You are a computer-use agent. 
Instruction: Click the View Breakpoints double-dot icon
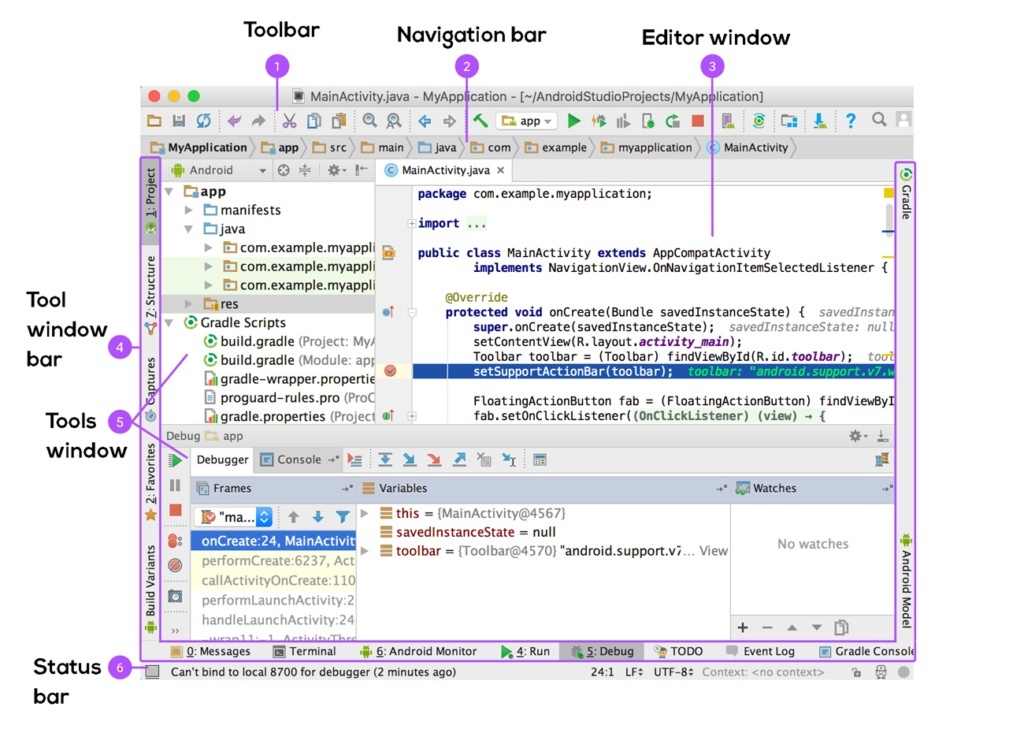click(175, 540)
